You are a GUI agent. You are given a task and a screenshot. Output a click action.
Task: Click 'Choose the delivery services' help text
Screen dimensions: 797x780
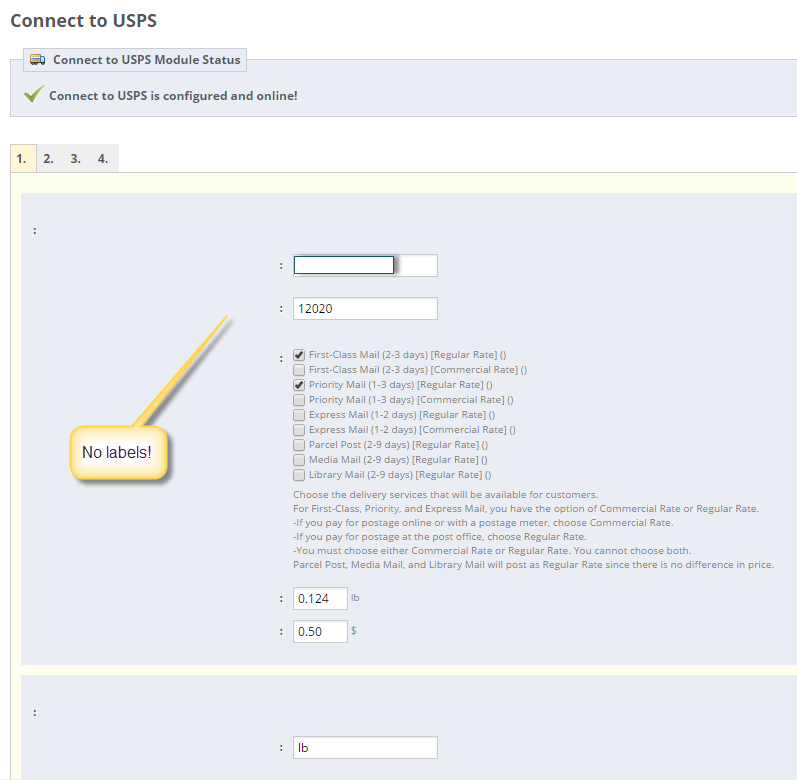445,494
